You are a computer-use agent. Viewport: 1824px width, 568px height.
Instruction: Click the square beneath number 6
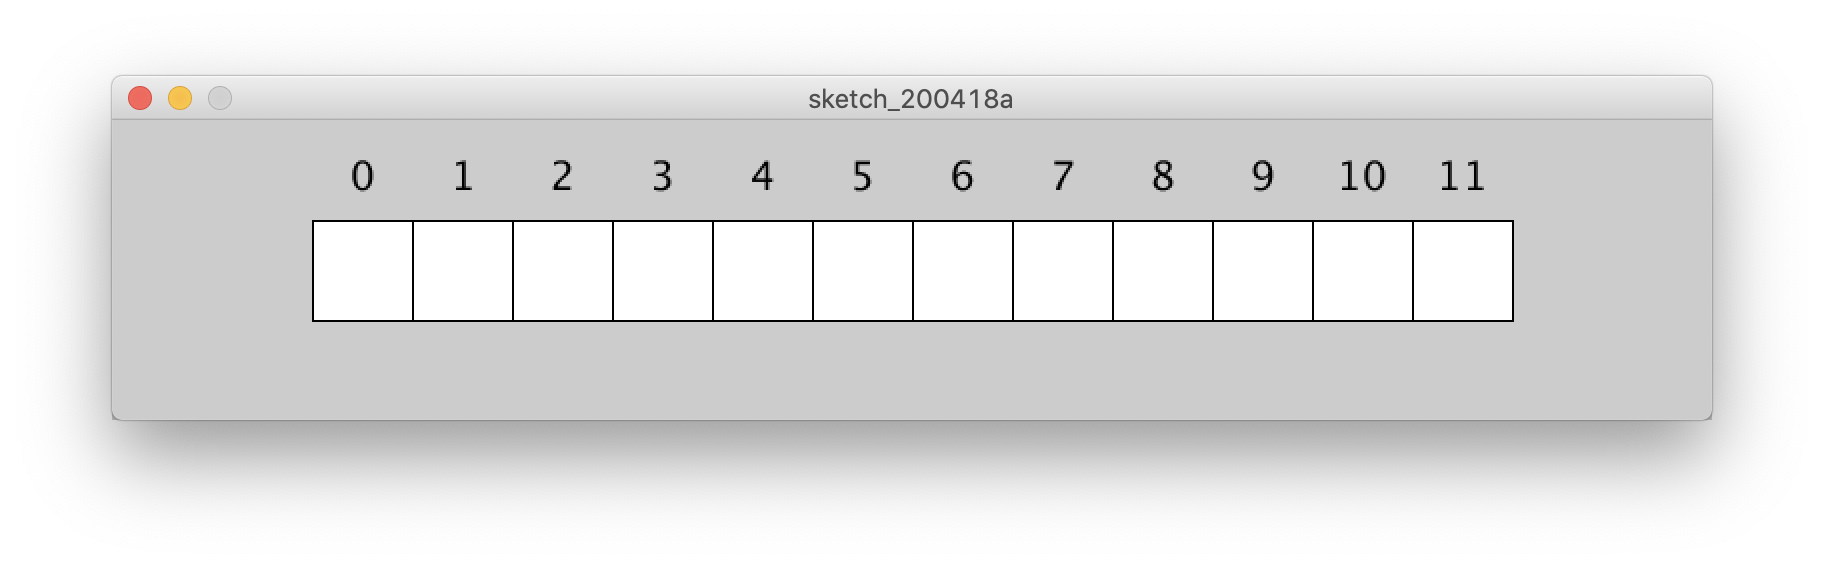[x=963, y=271]
